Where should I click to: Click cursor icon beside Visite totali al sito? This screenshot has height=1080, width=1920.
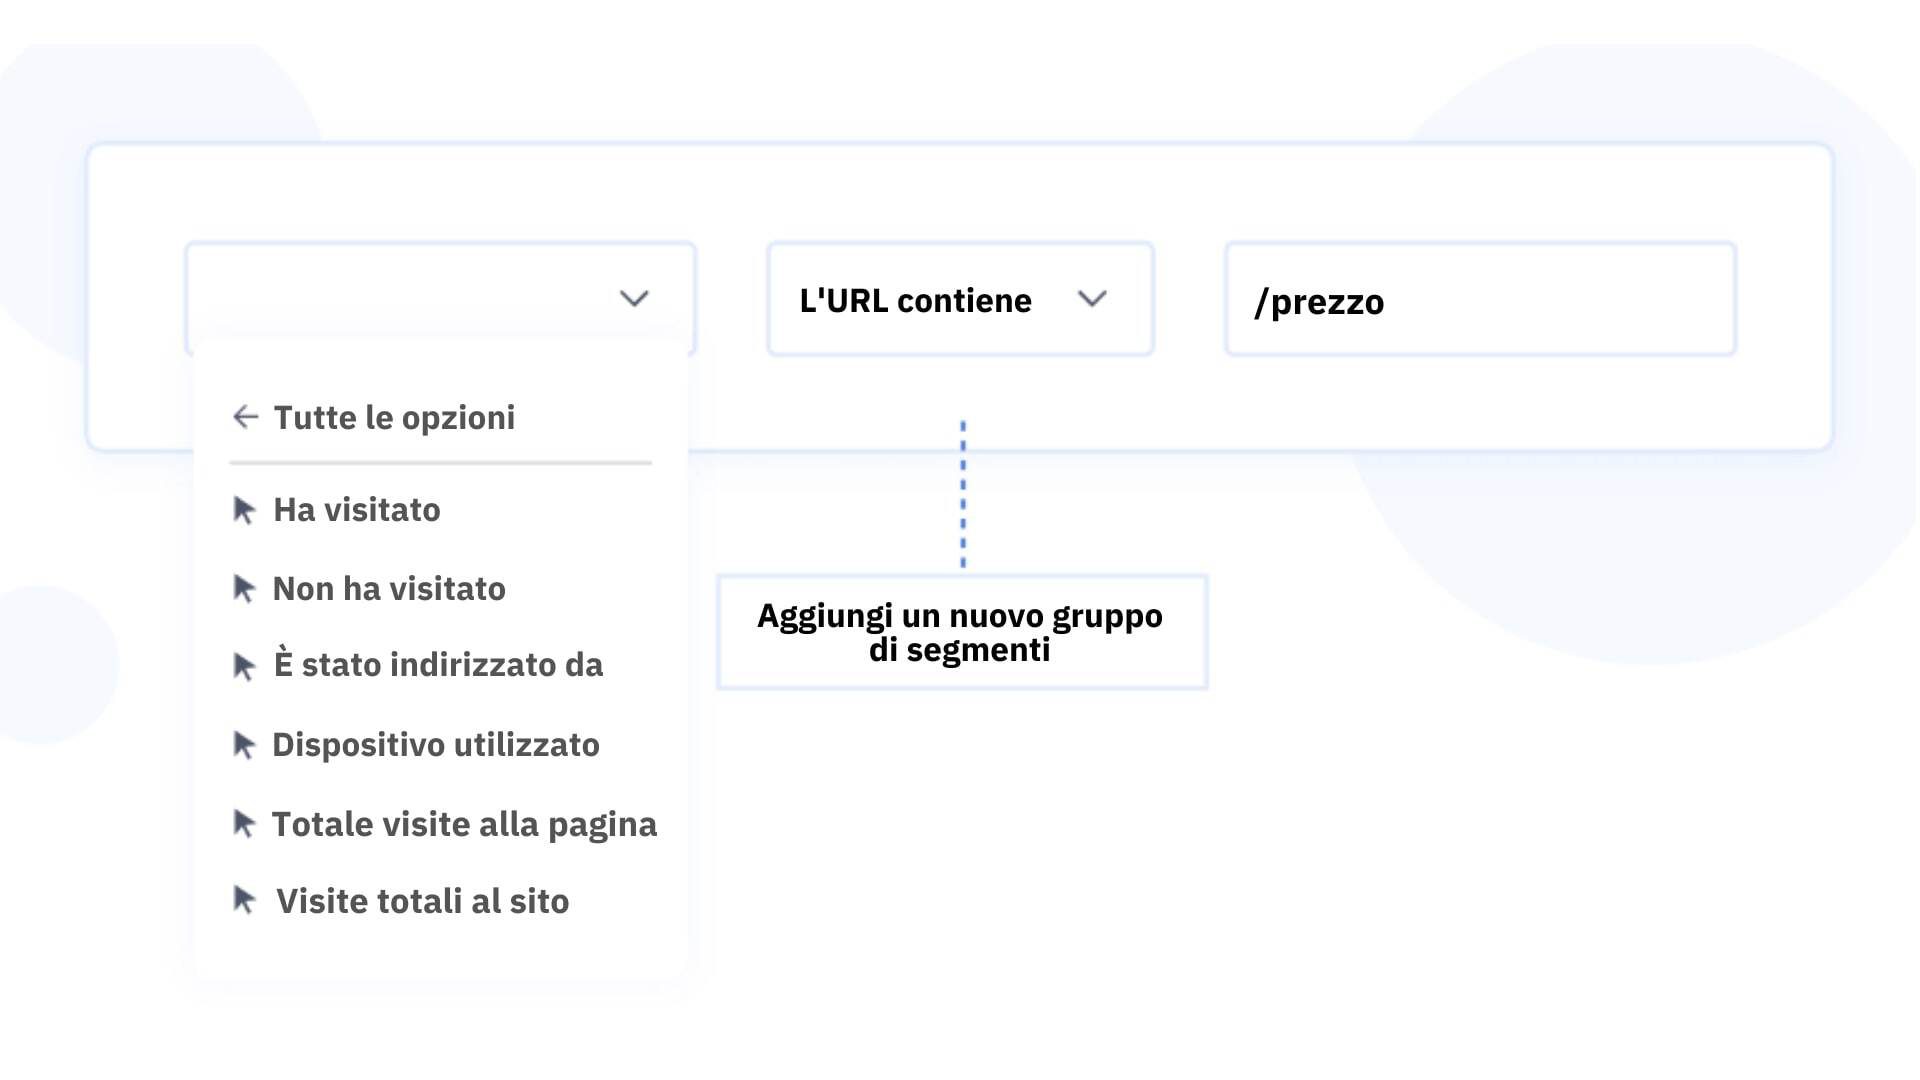[244, 901]
